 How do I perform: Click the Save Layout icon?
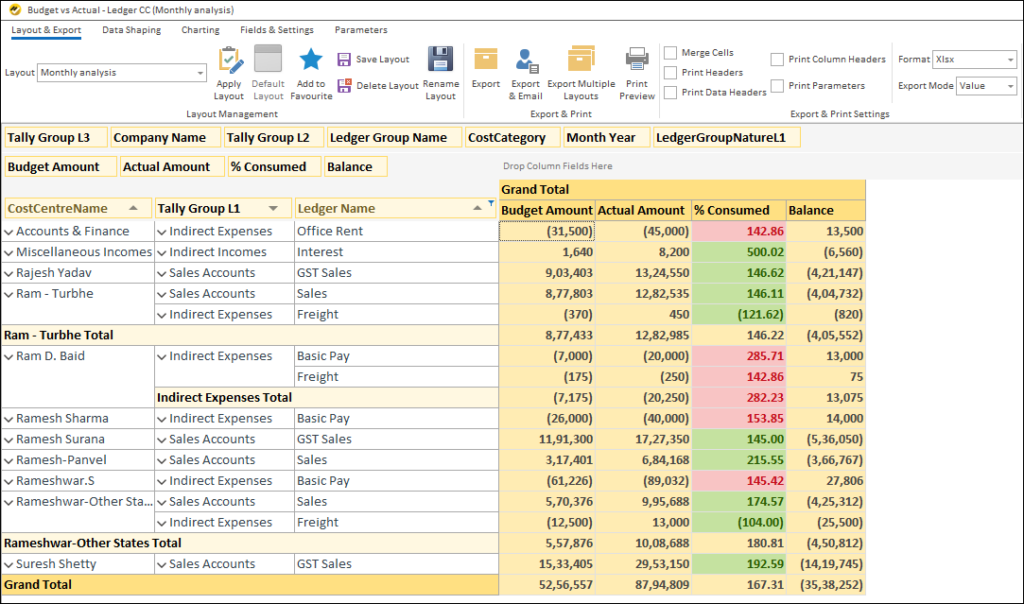pyautogui.click(x=344, y=60)
